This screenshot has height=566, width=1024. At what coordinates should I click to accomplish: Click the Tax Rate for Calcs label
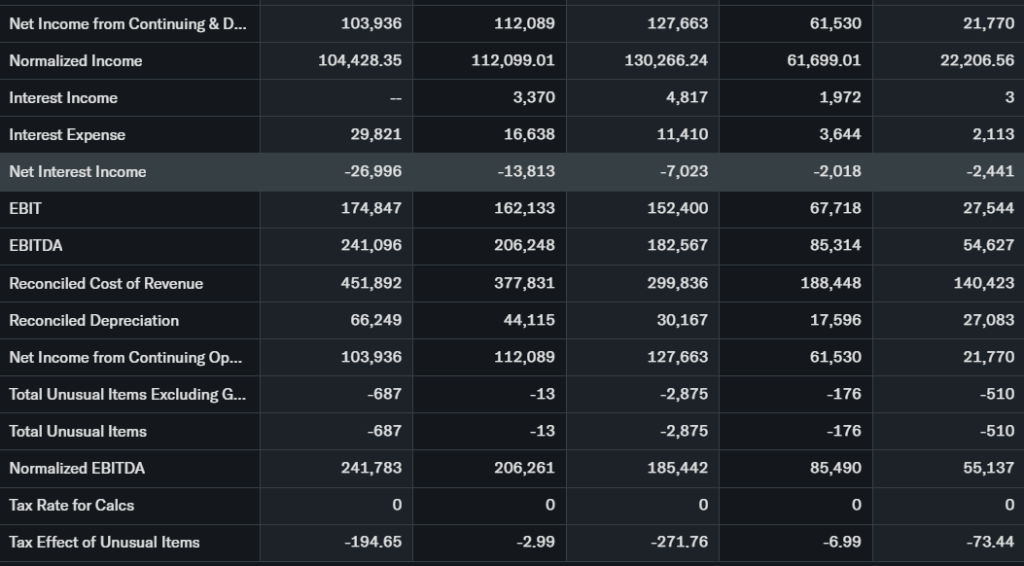[71, 506]
